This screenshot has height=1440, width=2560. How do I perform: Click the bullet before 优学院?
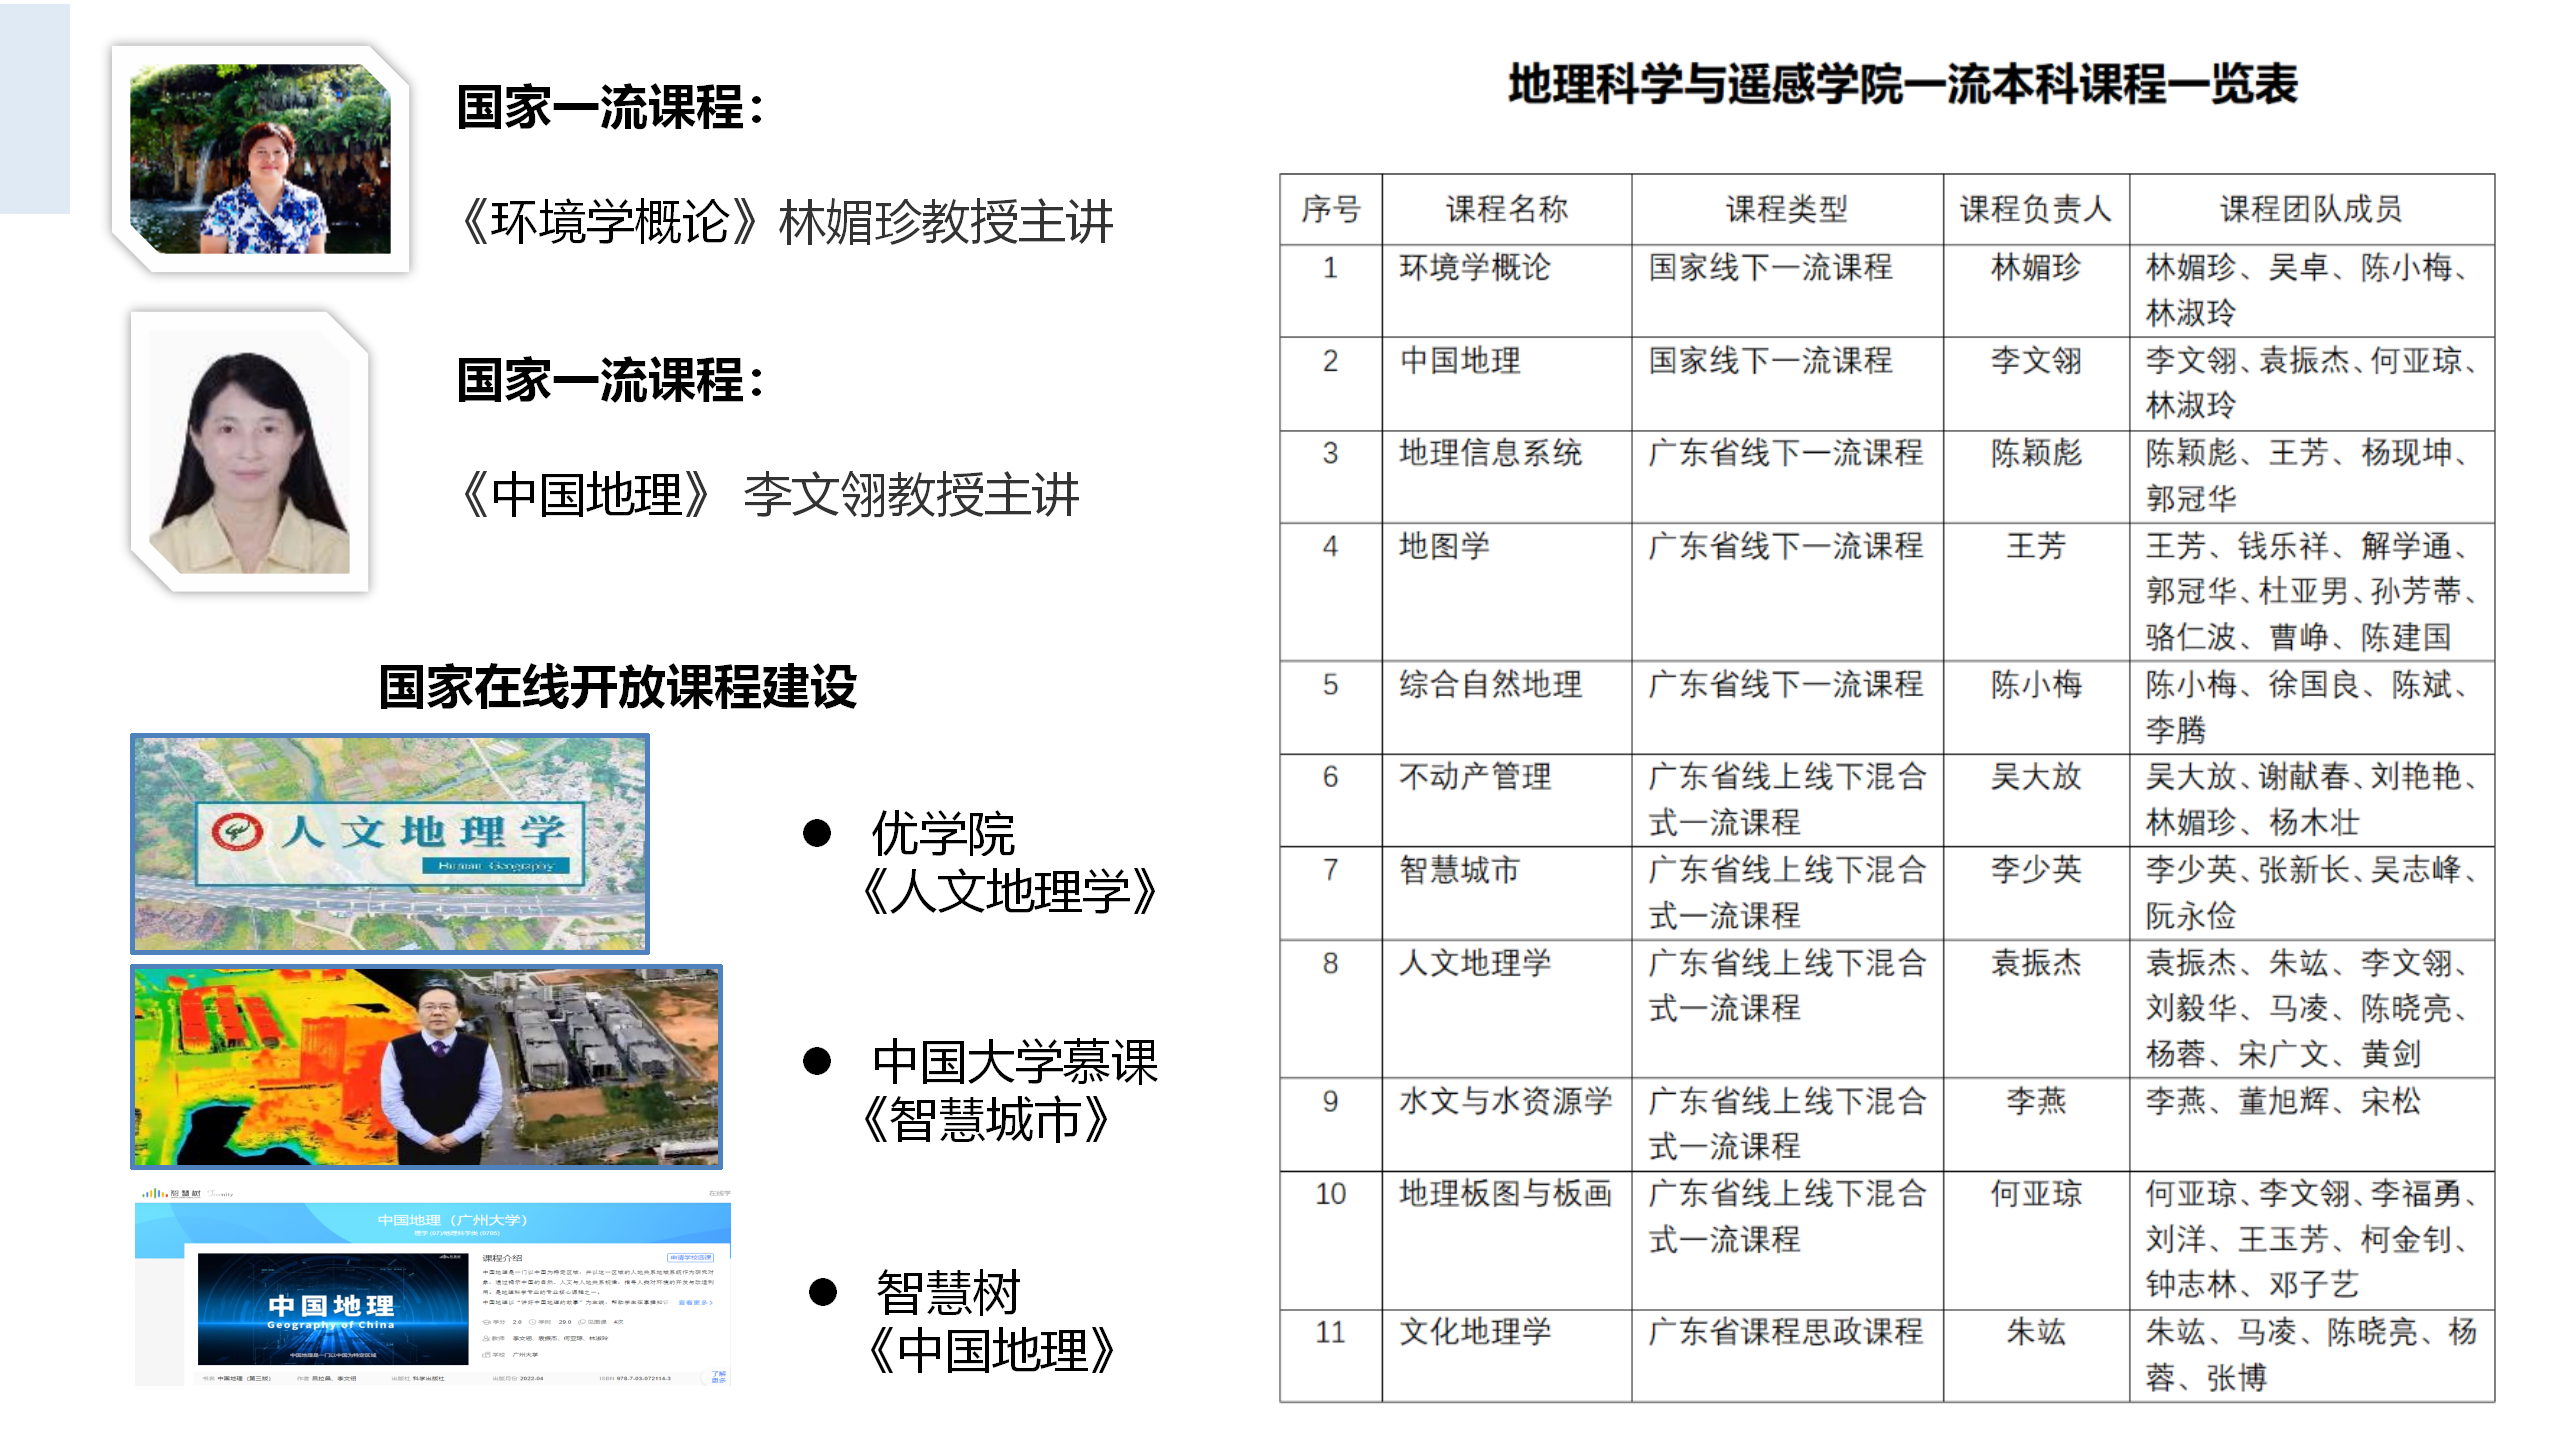(x=817, y=833)
